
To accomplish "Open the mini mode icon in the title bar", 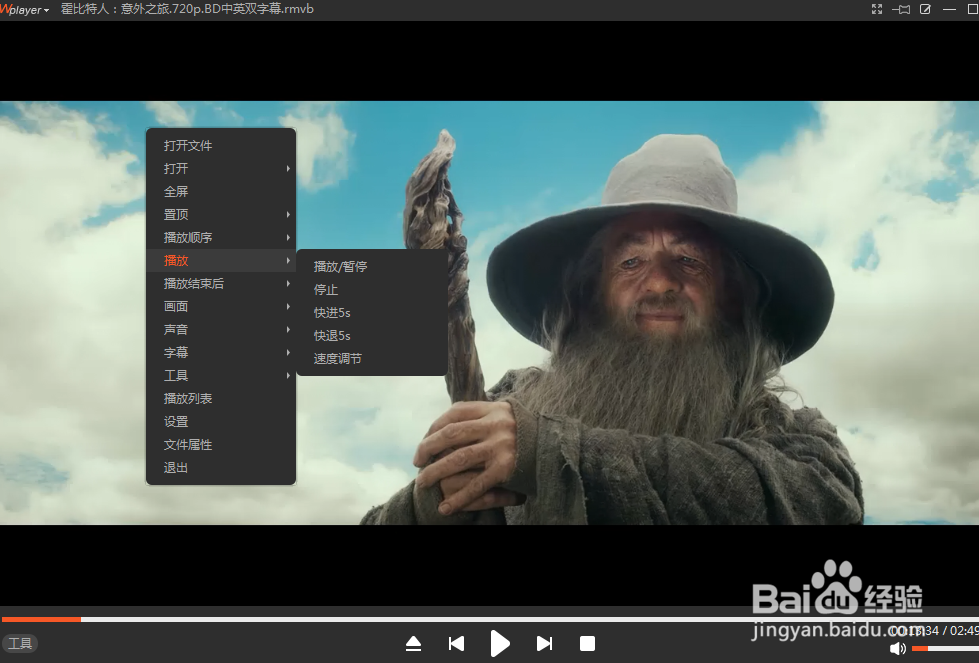I will coord(925,9).
